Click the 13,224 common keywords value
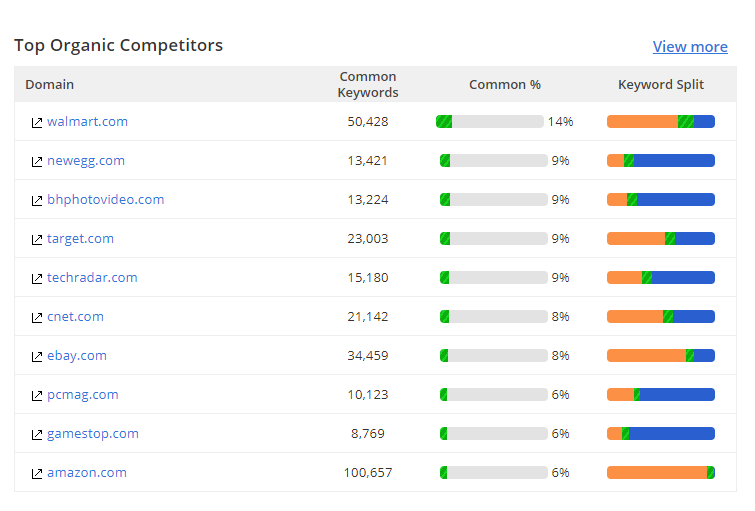This screenshot has height=511, width=755. [x=368, y=199]
